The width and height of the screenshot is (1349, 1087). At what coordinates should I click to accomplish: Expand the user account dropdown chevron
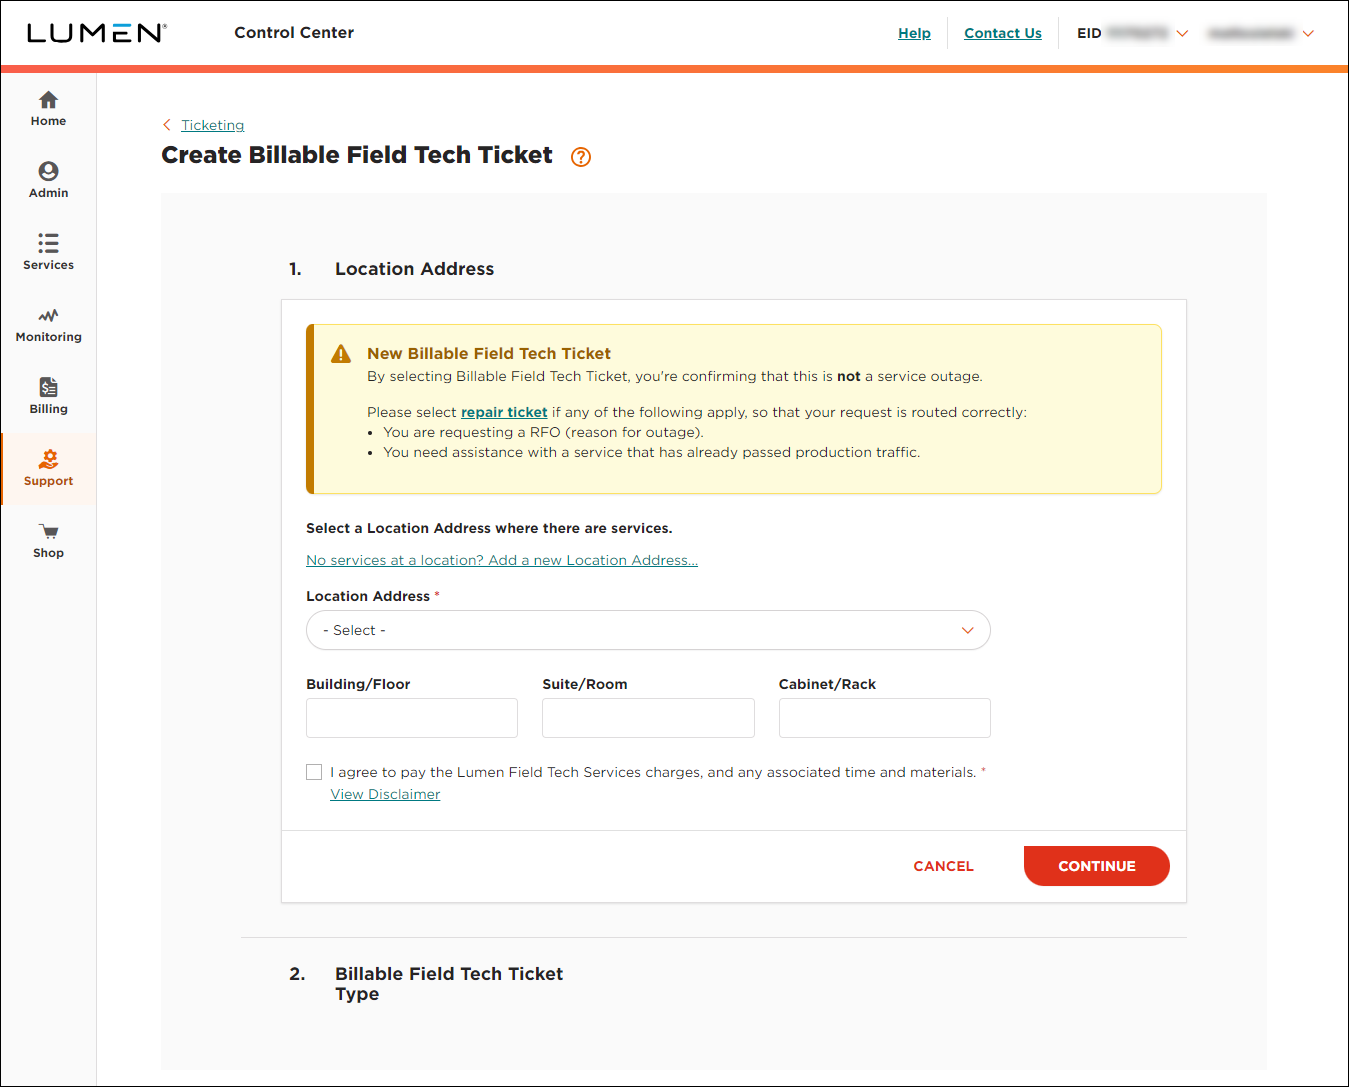[x=1308, y=33]
